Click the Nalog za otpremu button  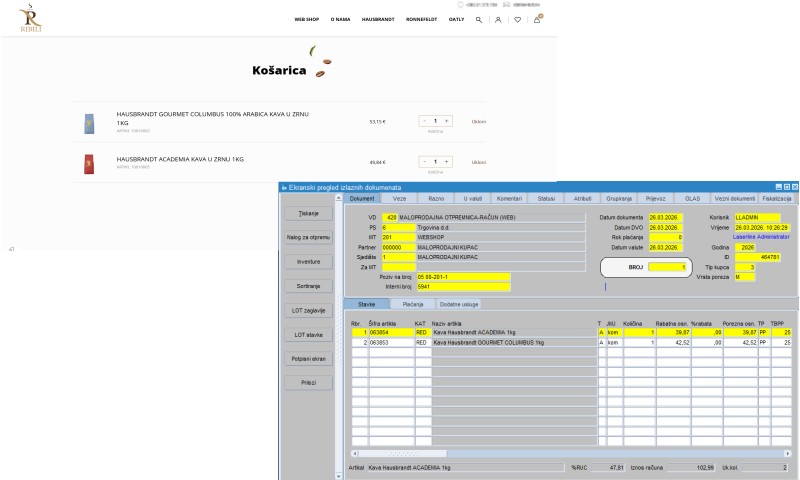coord(309,237)
